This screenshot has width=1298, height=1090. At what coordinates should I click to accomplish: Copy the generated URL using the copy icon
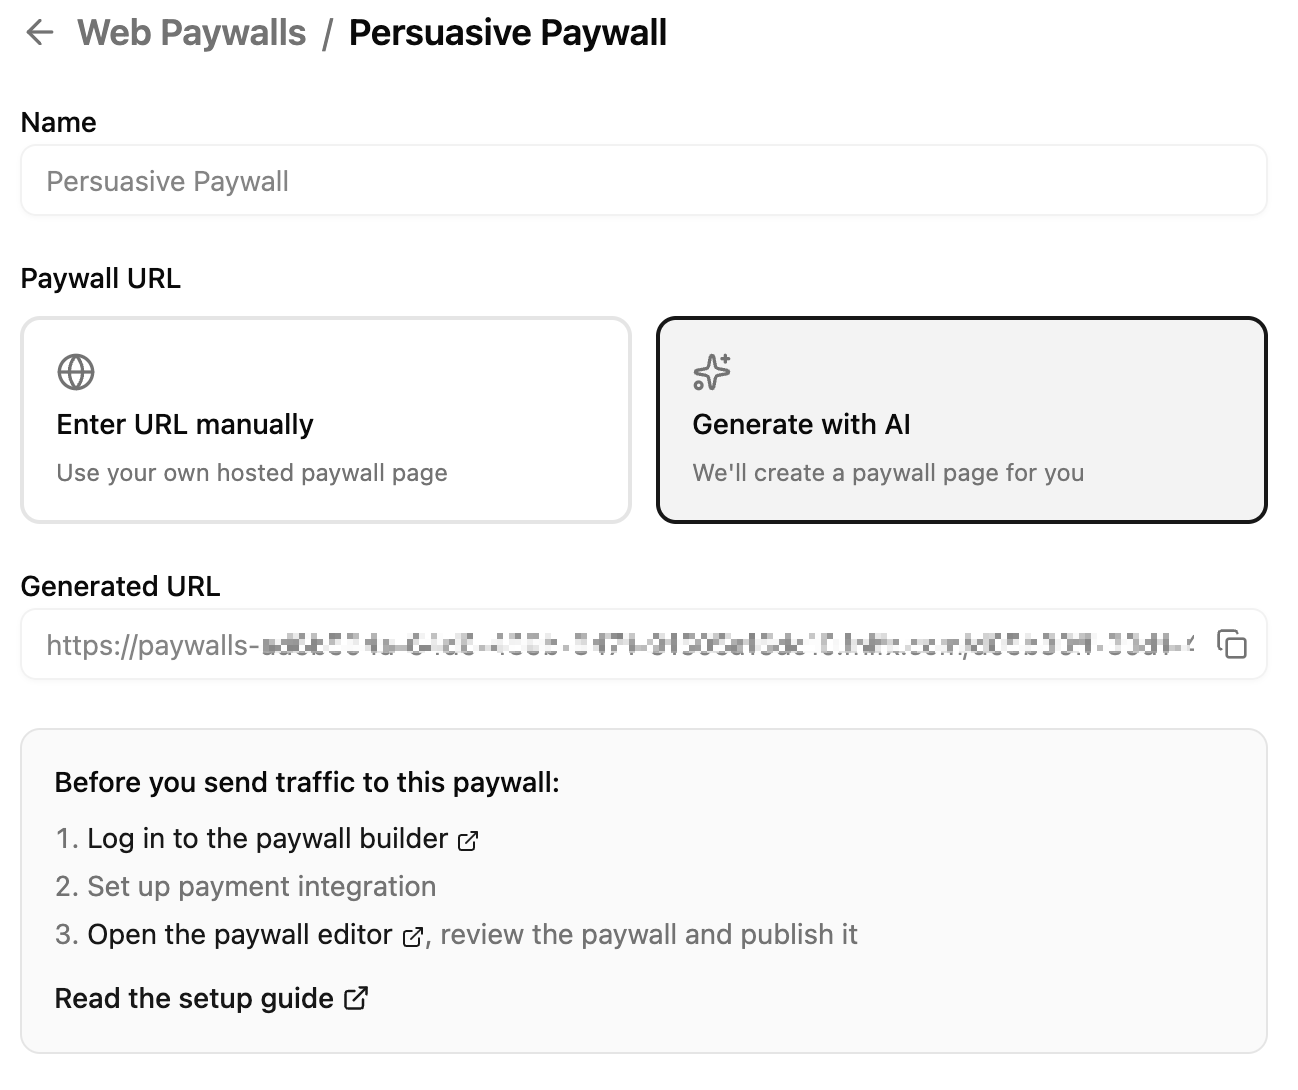pos(1232,645)
